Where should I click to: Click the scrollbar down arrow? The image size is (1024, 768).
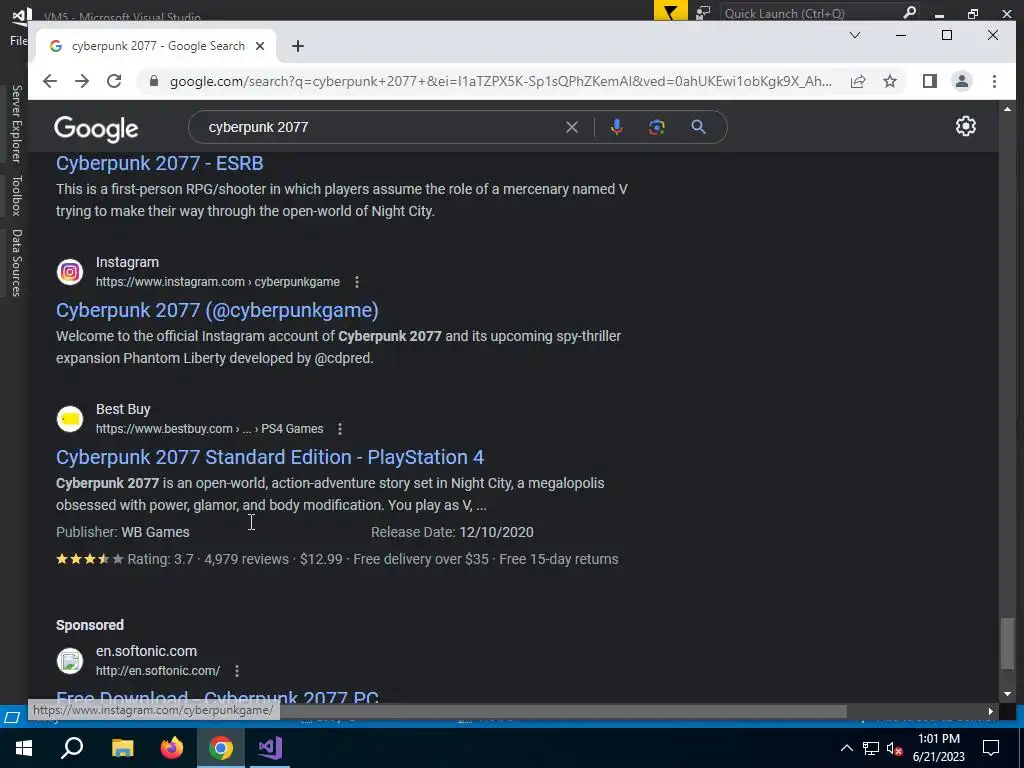[x=1008, y=694]
